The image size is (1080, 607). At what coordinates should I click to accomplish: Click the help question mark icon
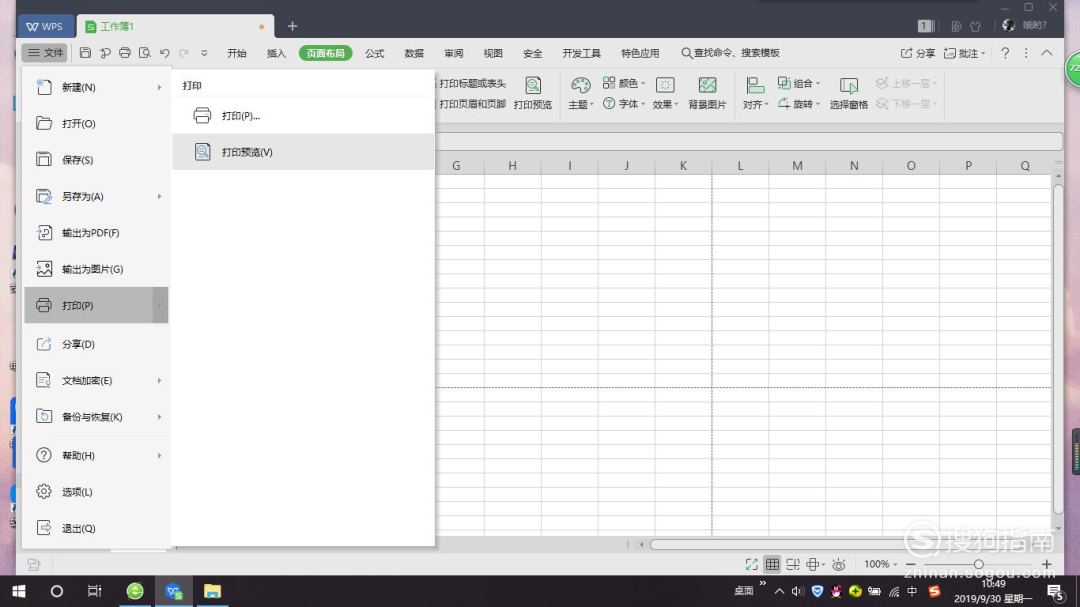[1005, 53]
